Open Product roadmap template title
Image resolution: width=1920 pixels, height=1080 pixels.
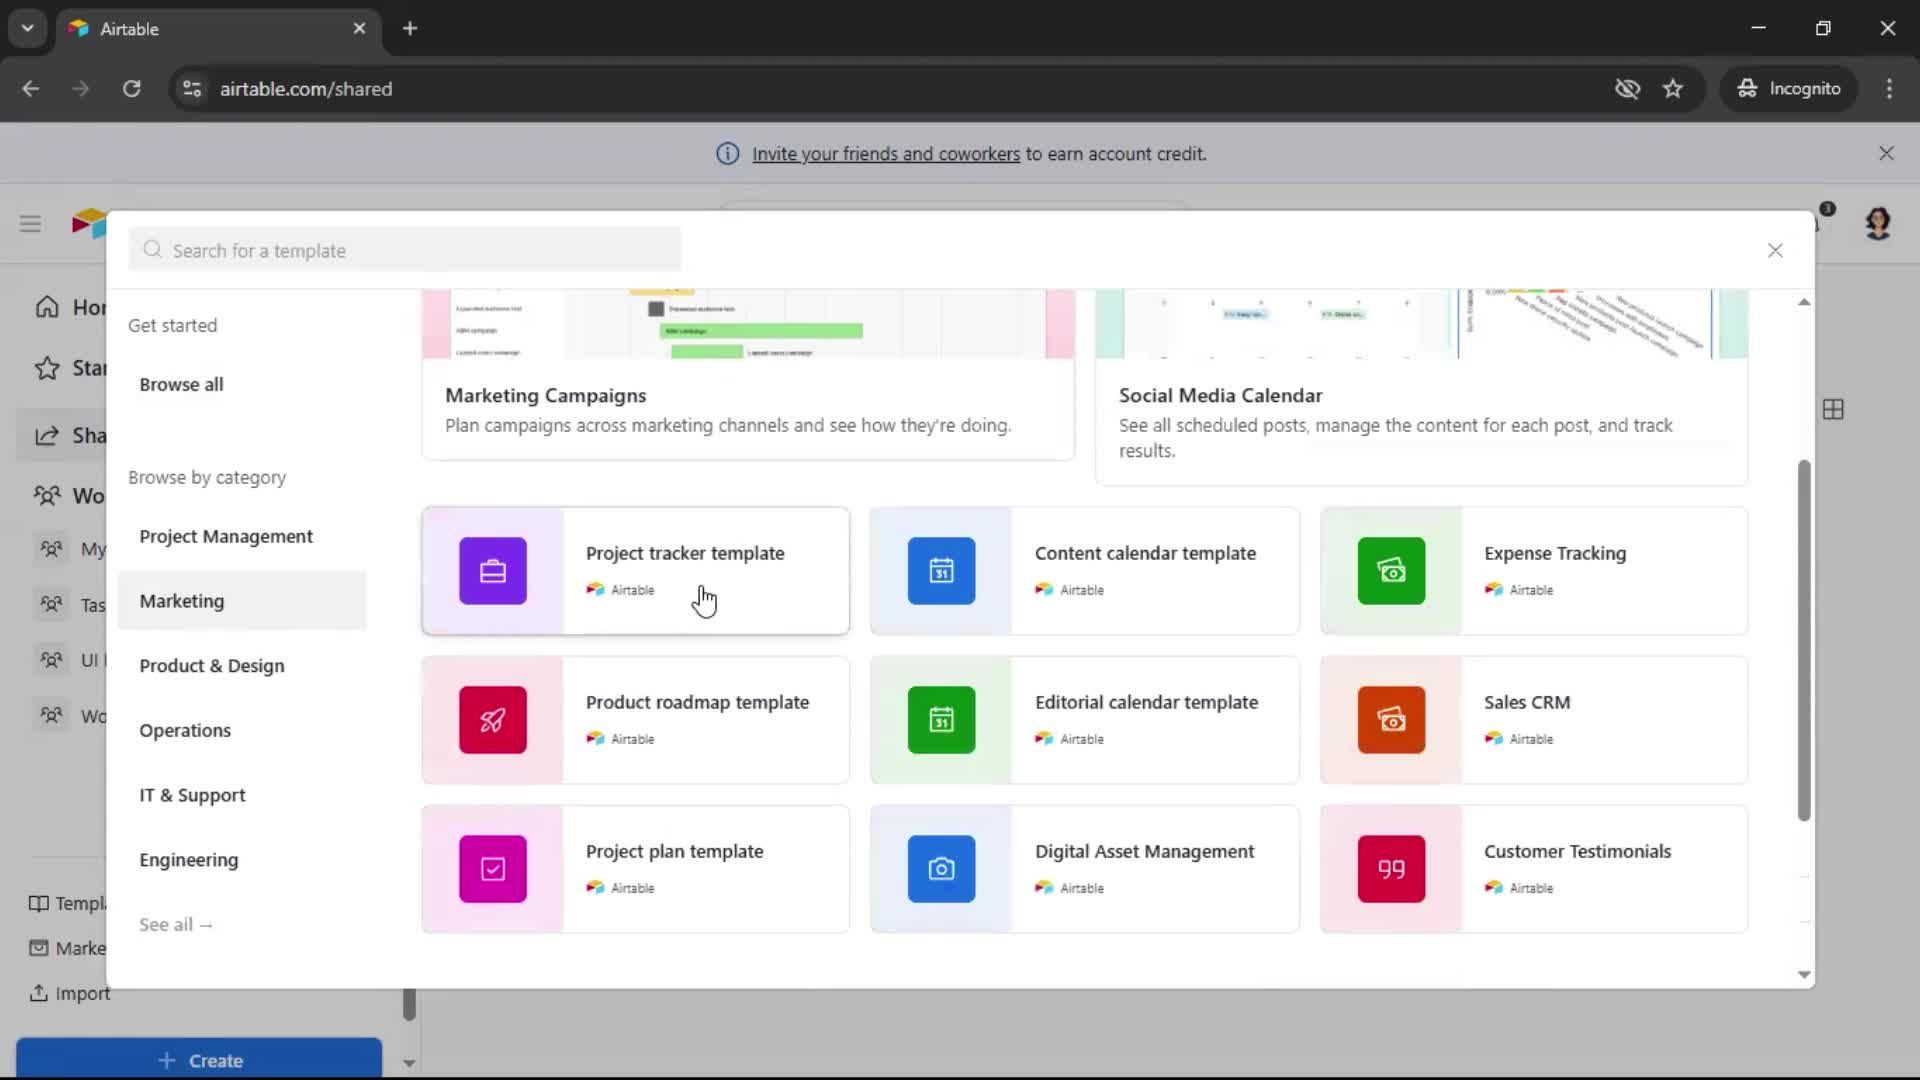(x=697, y=702)
